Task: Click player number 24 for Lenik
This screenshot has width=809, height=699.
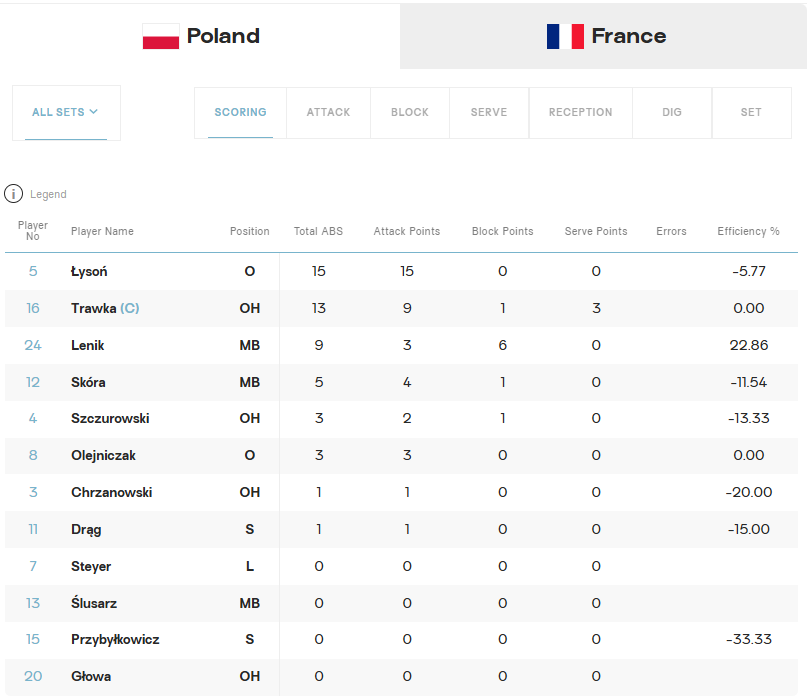Action: click(33, 345)
